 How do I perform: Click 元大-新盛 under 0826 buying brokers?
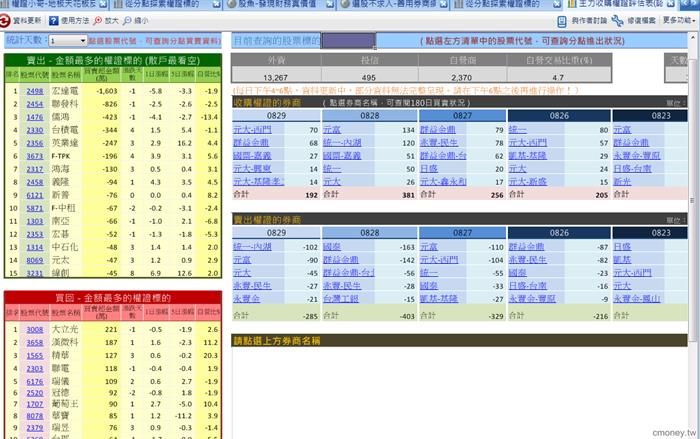[528, 181]
